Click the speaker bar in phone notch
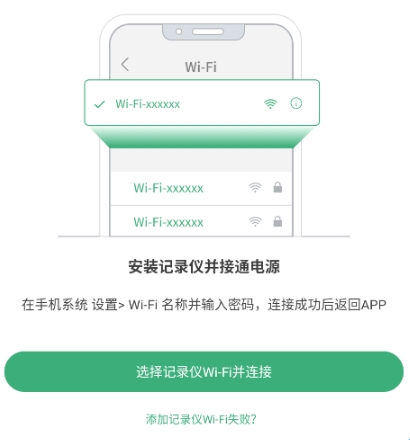This screenshot has width=410, height=440. pos(208,32)
